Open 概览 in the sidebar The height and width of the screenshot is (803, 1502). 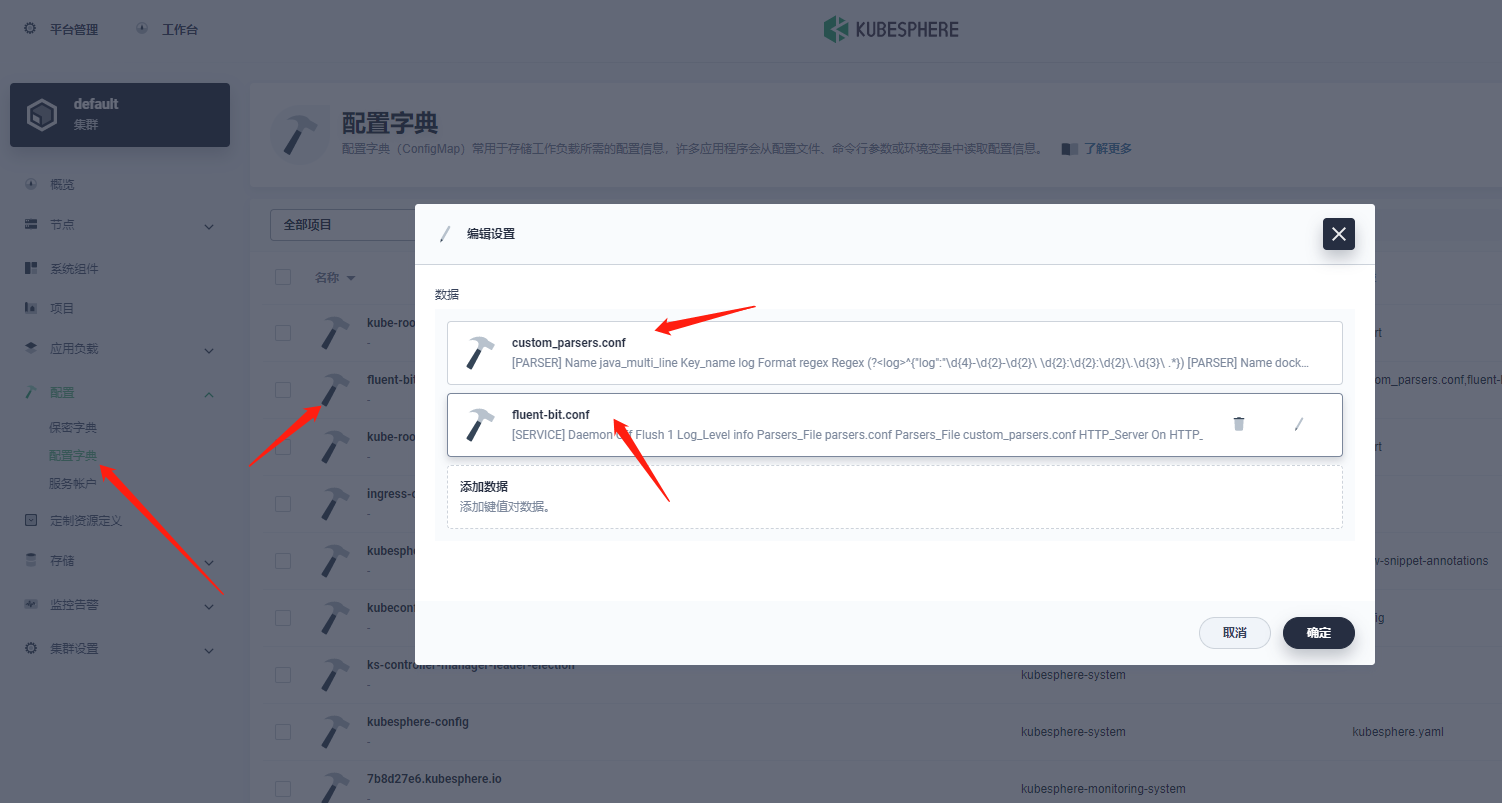pos(62,185)
